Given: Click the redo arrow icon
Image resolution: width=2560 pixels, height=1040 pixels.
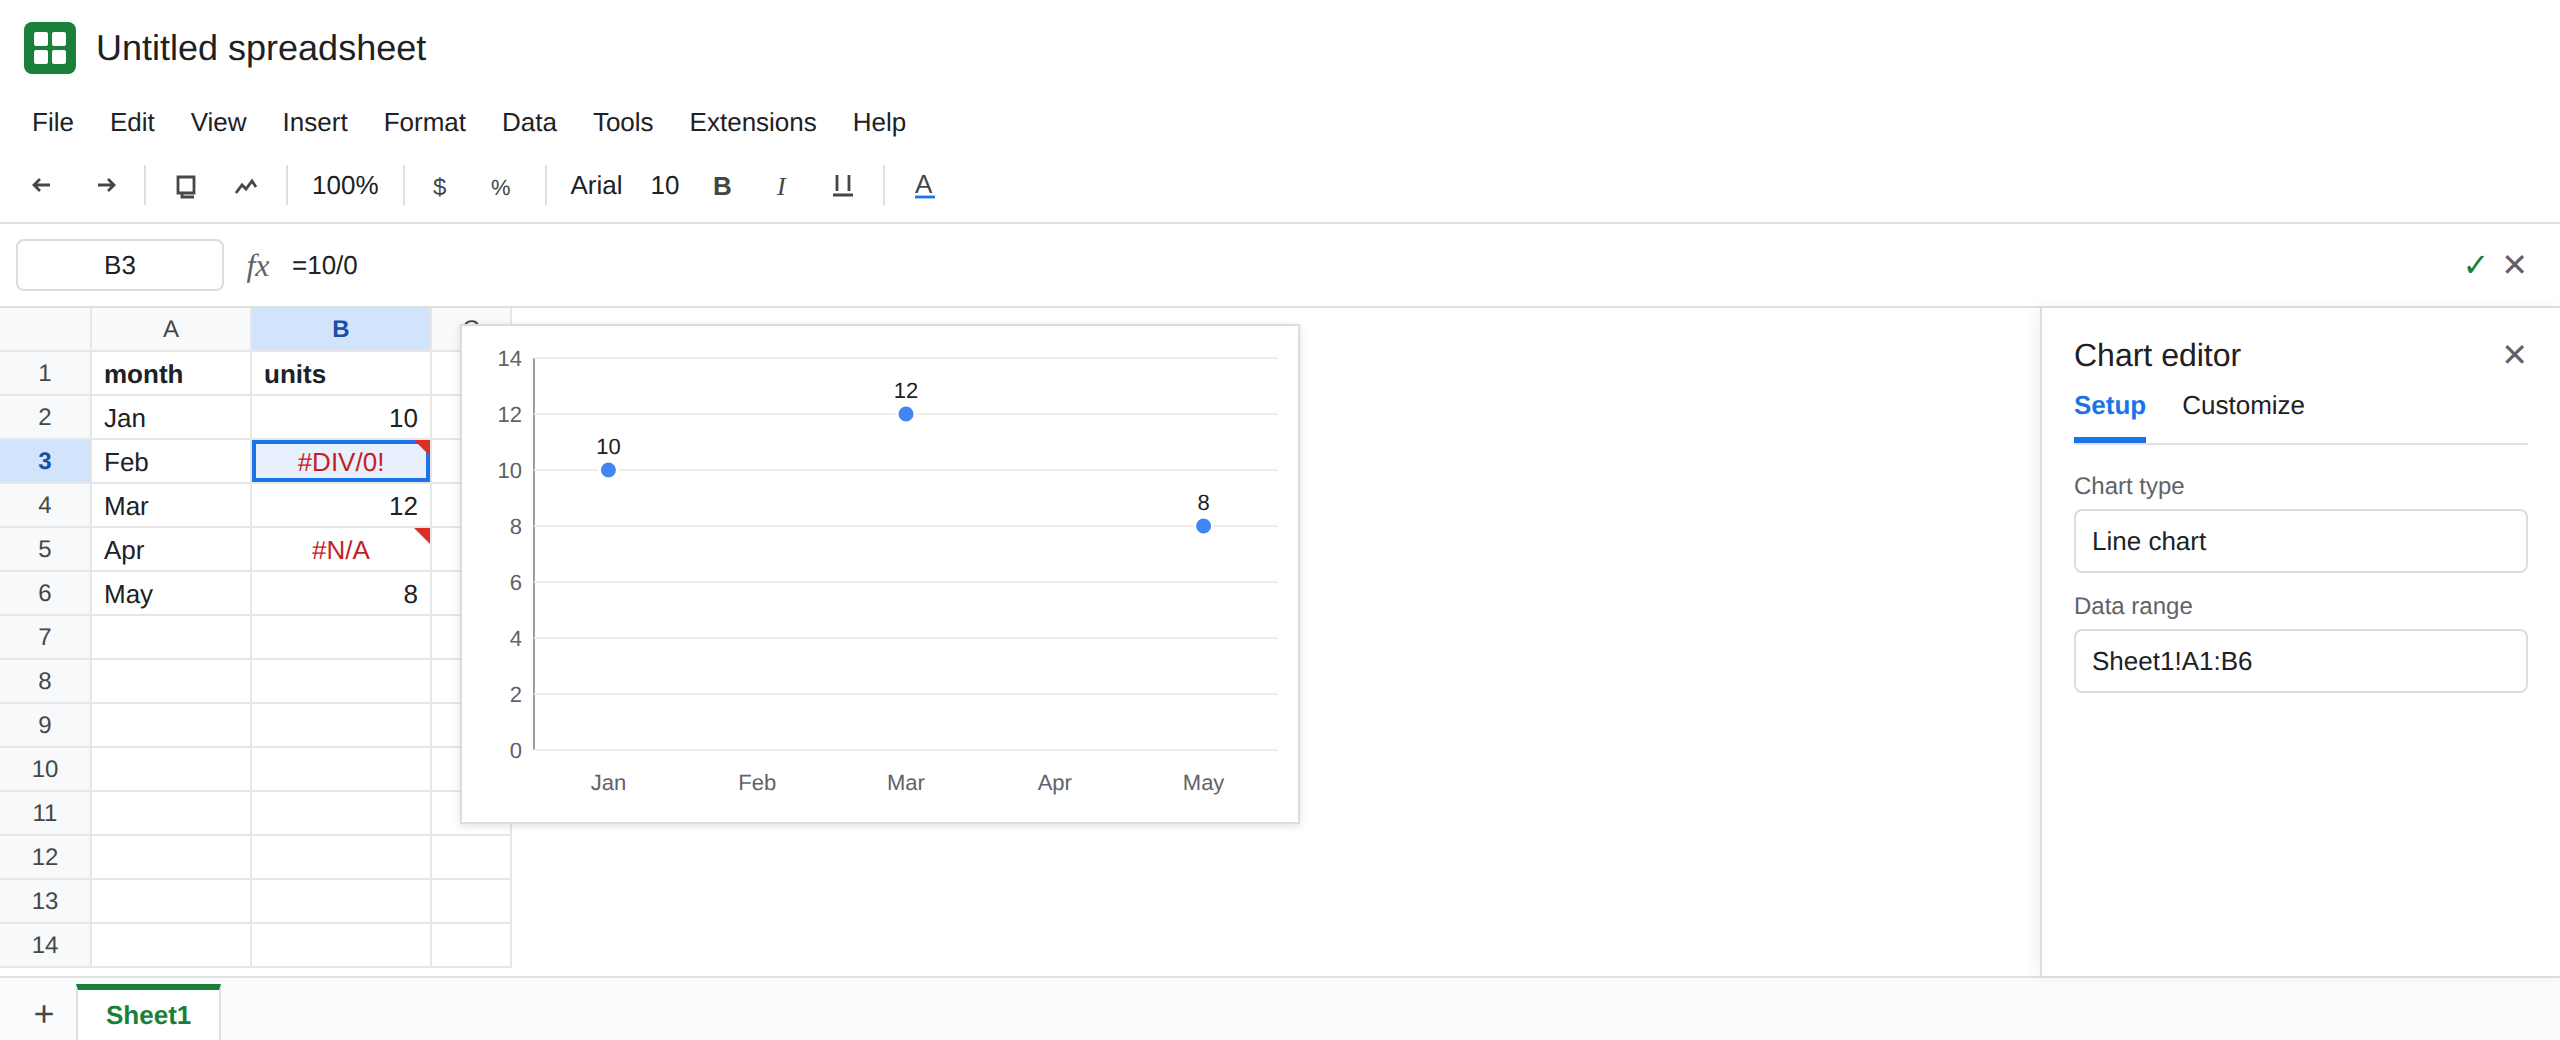Looking at the screenshot, I should point(106,185).
